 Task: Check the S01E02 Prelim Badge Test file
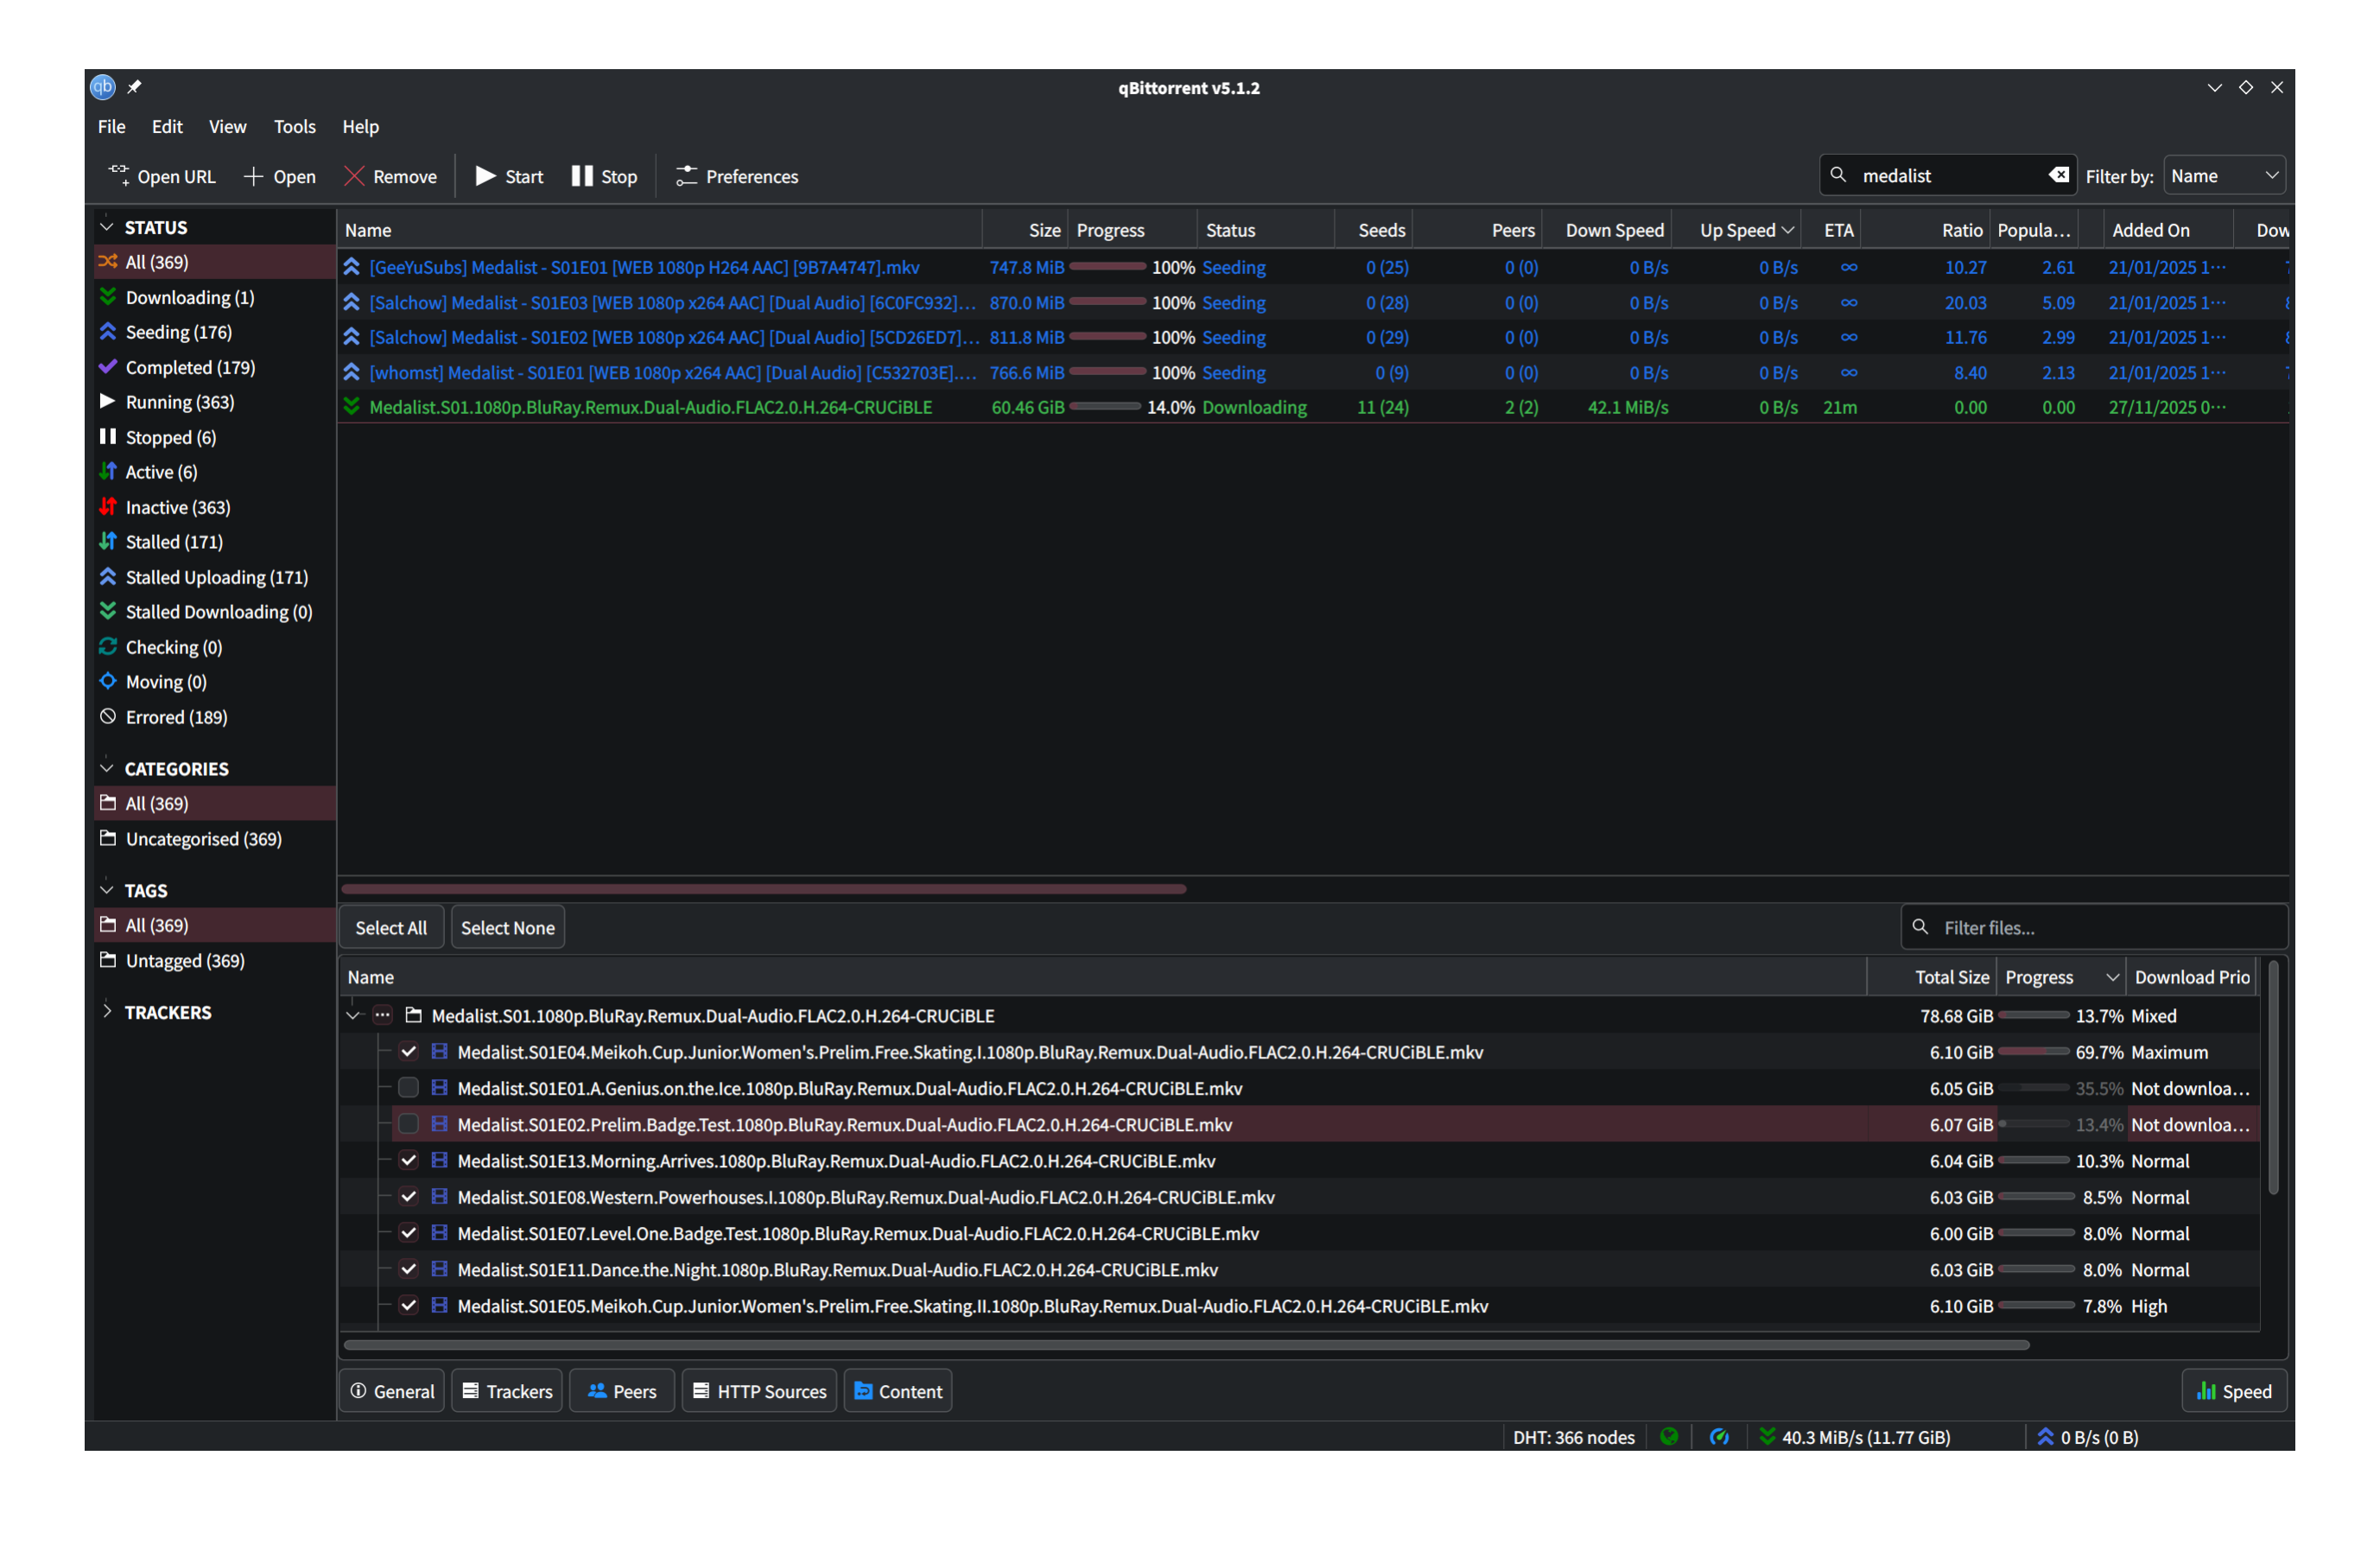tap(408, 1124)
